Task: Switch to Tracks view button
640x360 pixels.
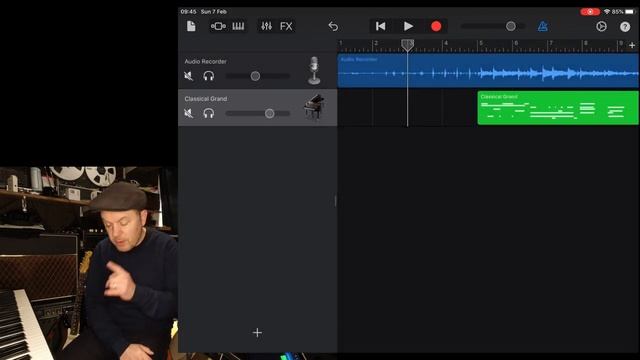Action: 218,26
